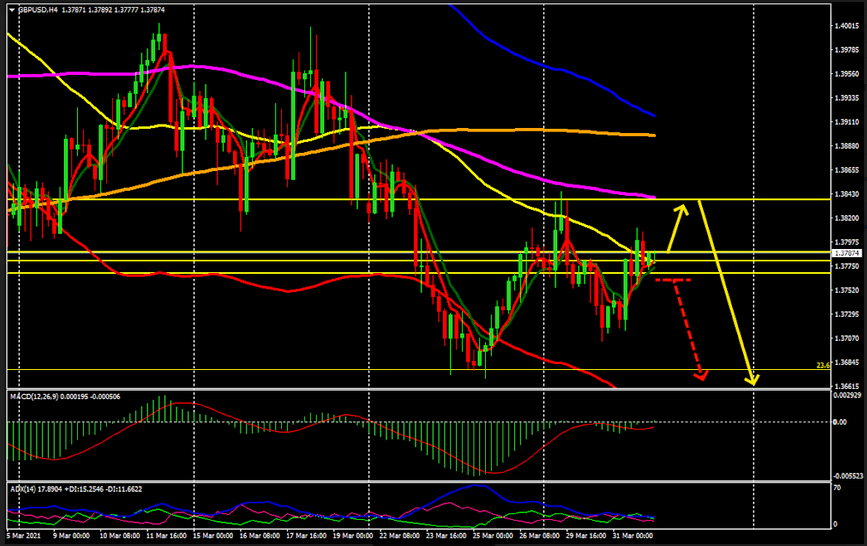This screenshot has height=546, width=867.
Task: Click price scale value 1.38430
Action: [x=847, y=194]
